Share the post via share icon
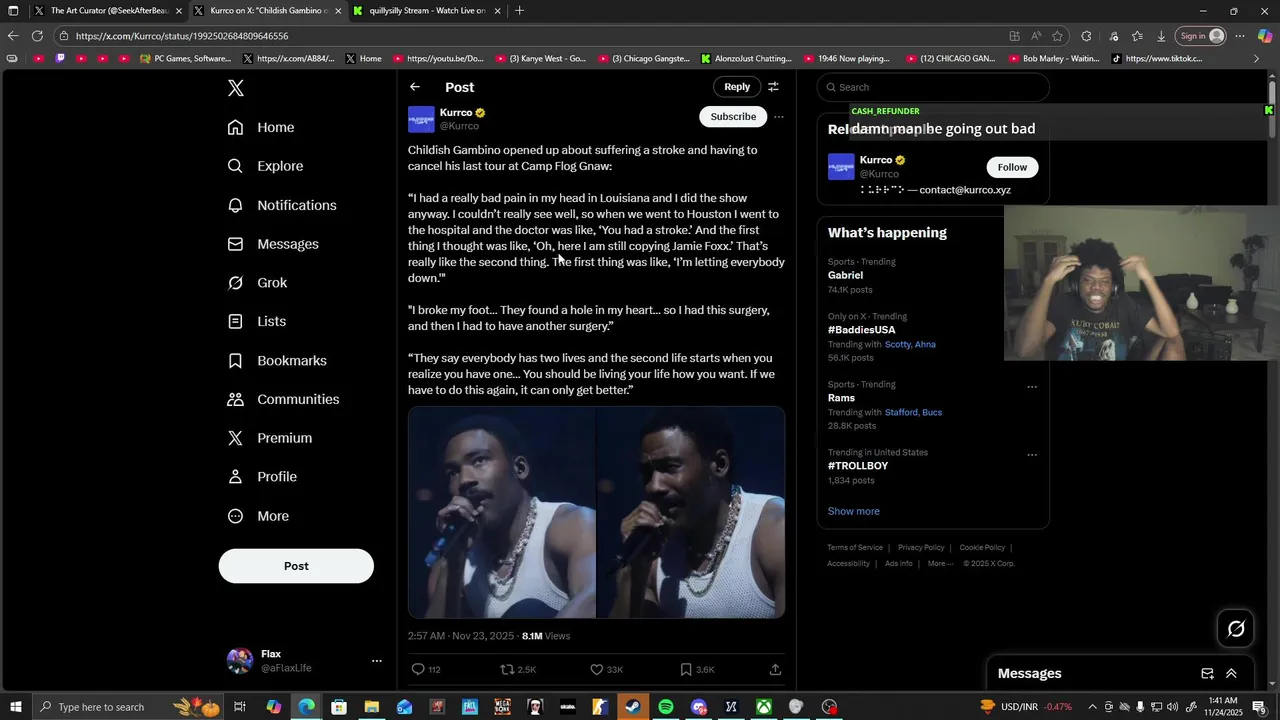Image resolution: width=1280 pixels, height=720 pixels. (x=775, y=669)
